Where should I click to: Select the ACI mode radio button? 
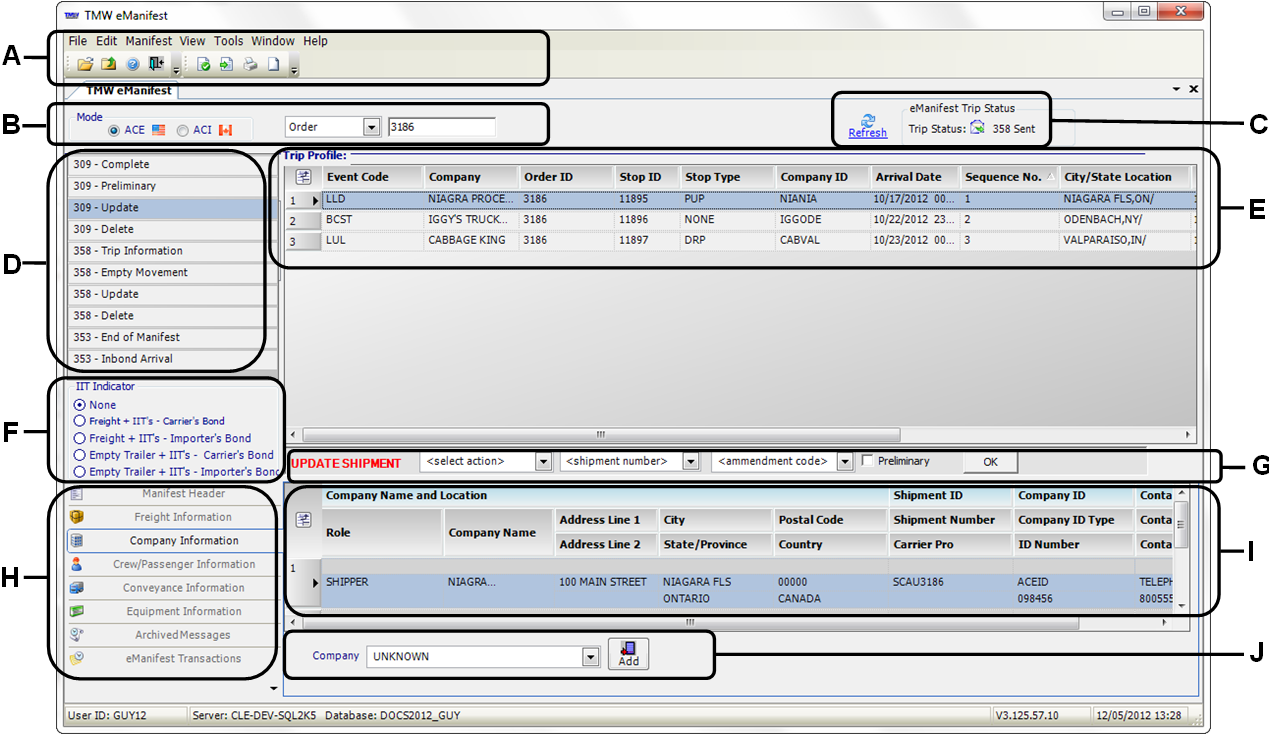point(182,130)
